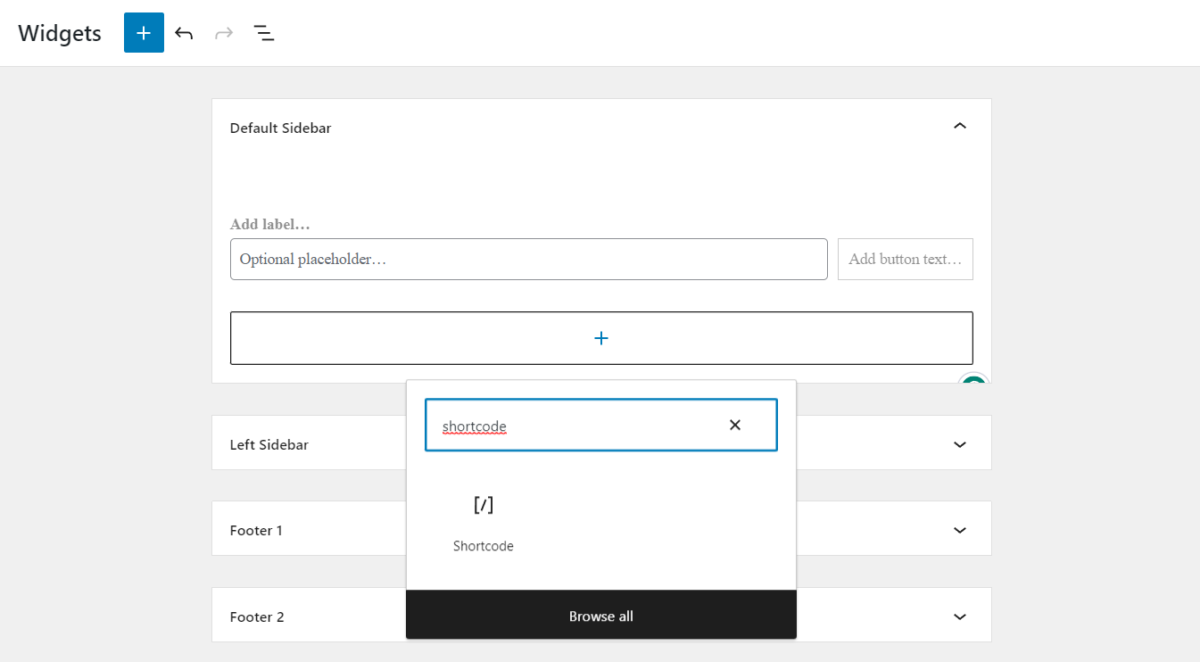1200x662 pixels.
Task: Click the Widgets heading area
Action: click(x=59, y=32)
